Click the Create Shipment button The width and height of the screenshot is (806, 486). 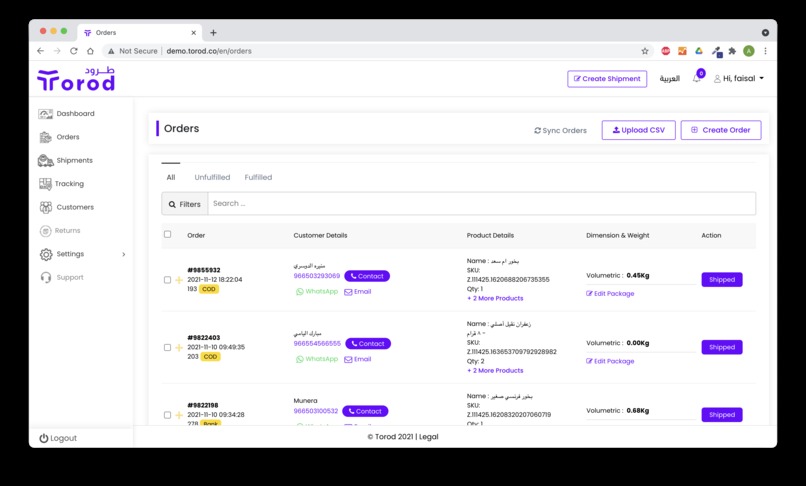coord(607,79)
